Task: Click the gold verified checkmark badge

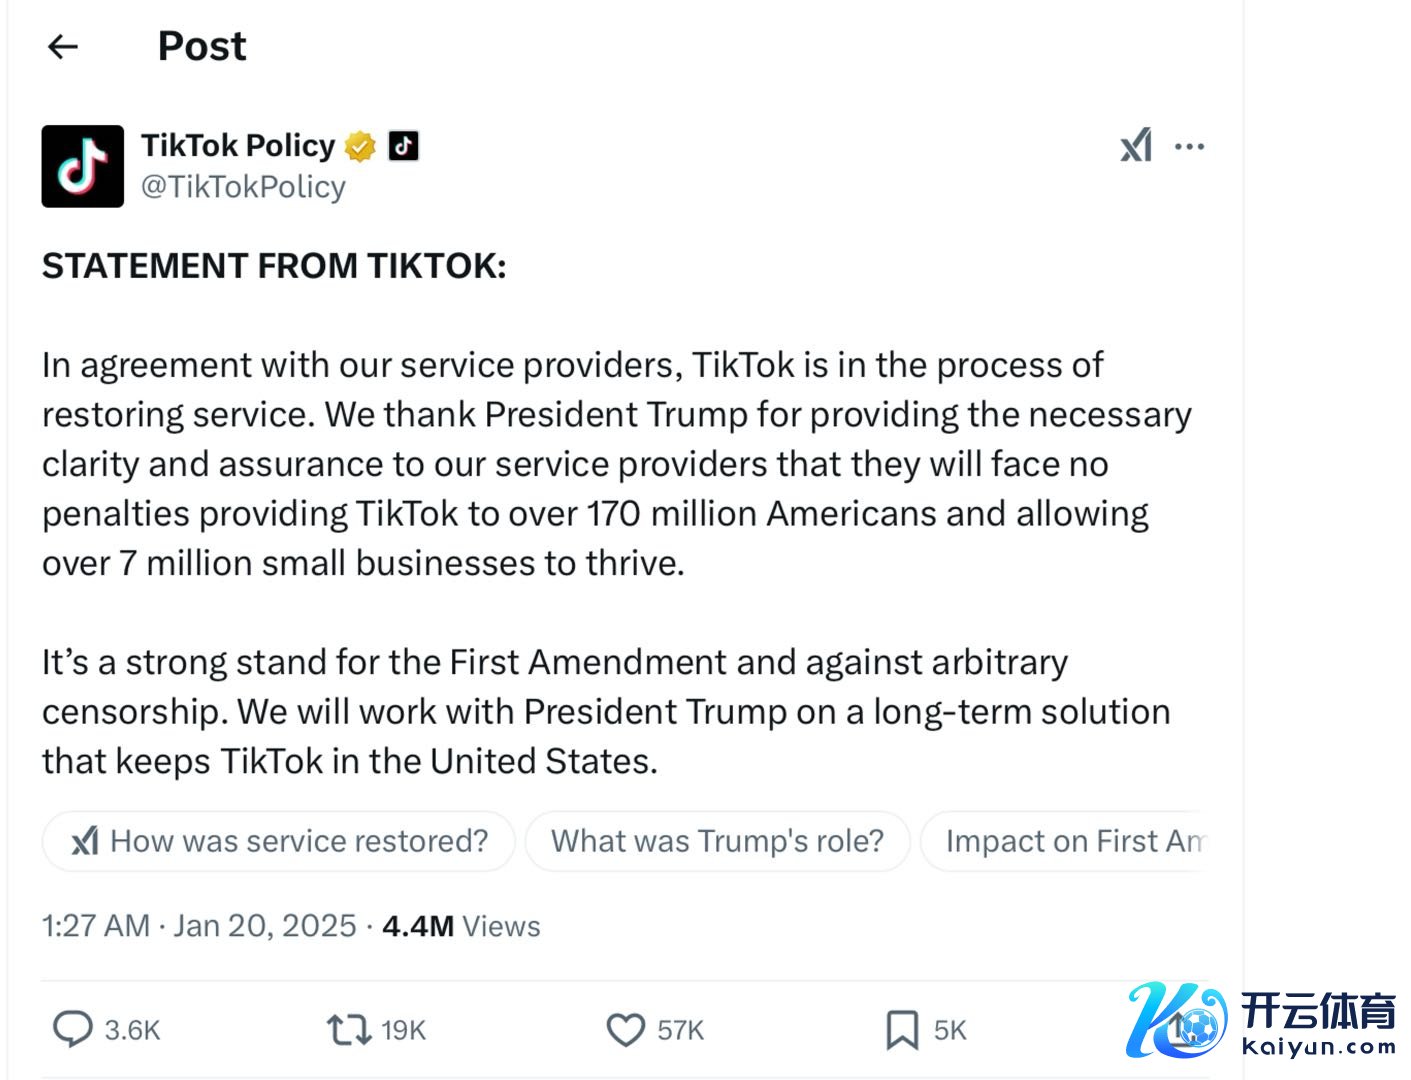Action: 360,147
